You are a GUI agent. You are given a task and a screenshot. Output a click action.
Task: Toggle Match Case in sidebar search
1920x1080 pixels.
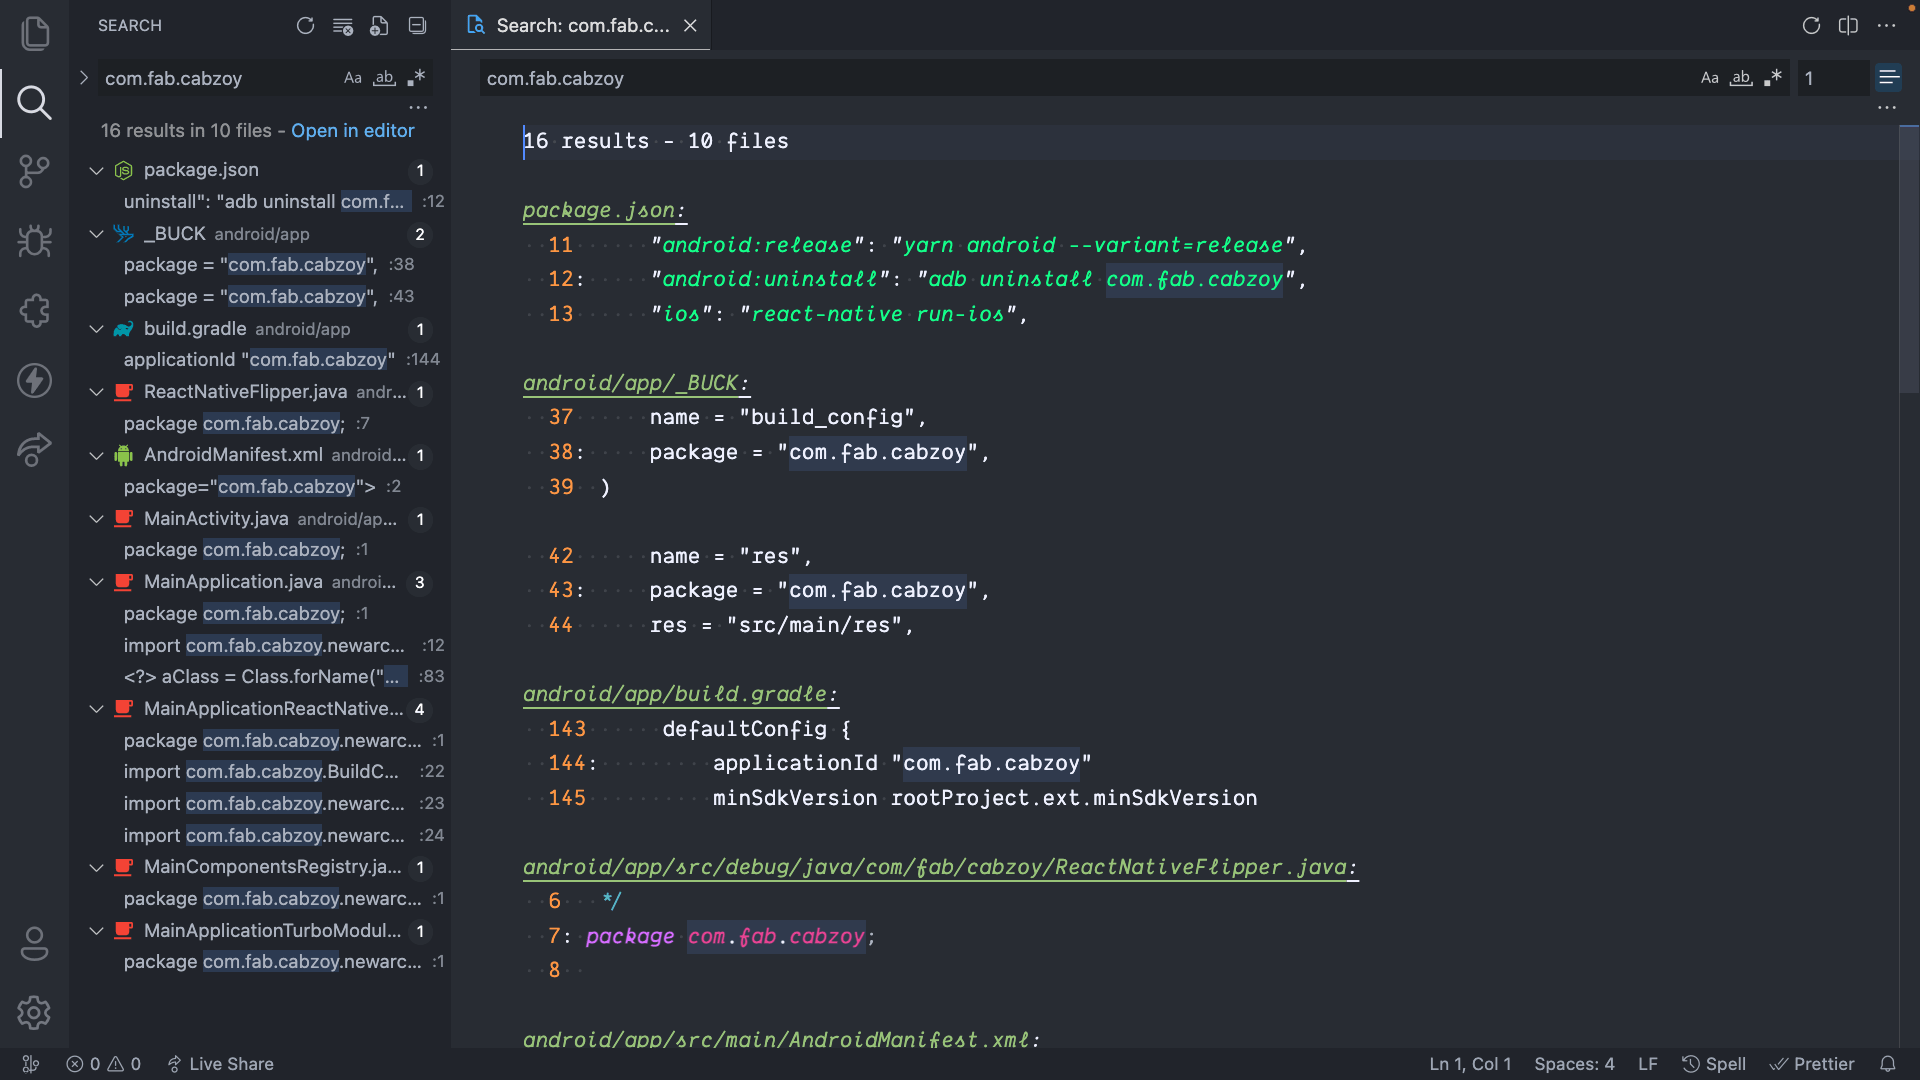352,78
